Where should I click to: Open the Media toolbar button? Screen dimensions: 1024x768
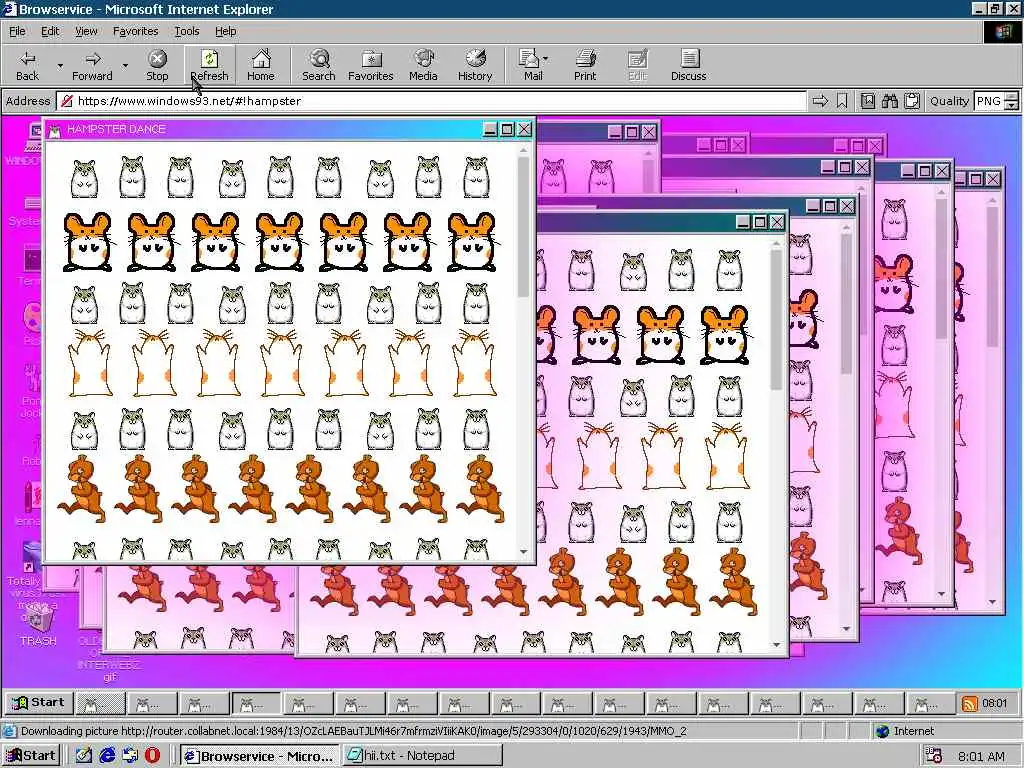click(x=423, y=65)
